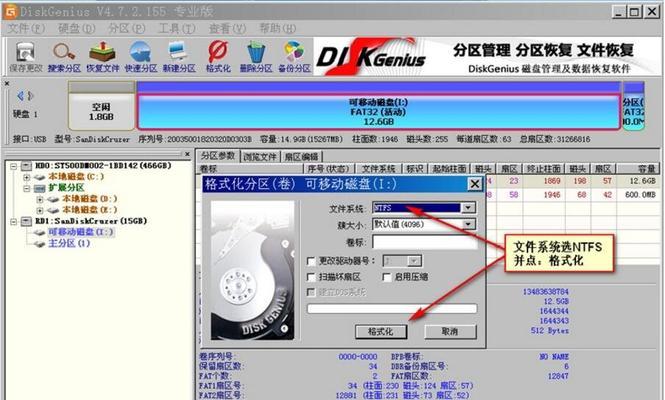The height and width of the screenshot is (400, 665).
Task: Expand the 本地磁盘(D:) tree node
Action: click(x=40, y=199)
